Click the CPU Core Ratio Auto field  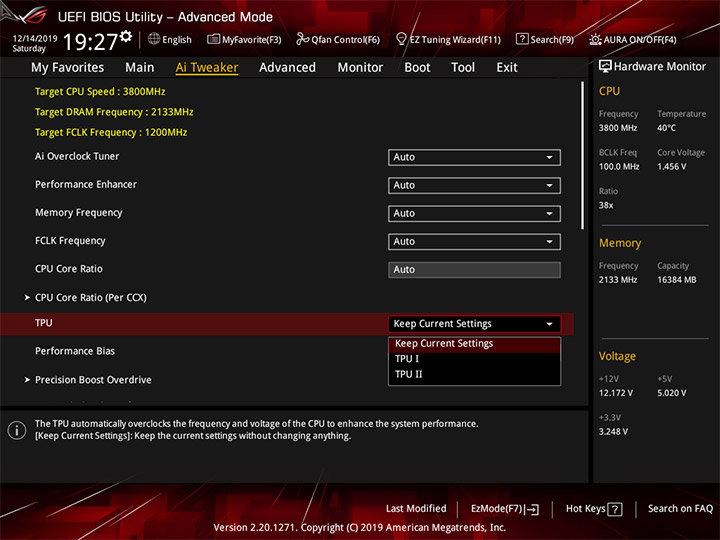pyautogui.click(x=474, y=270)
